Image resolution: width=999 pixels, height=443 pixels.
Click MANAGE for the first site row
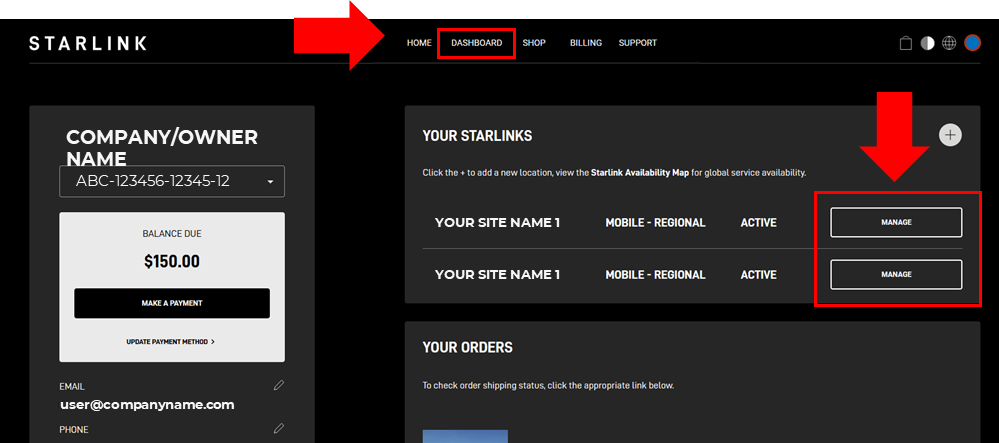(896, 222)
